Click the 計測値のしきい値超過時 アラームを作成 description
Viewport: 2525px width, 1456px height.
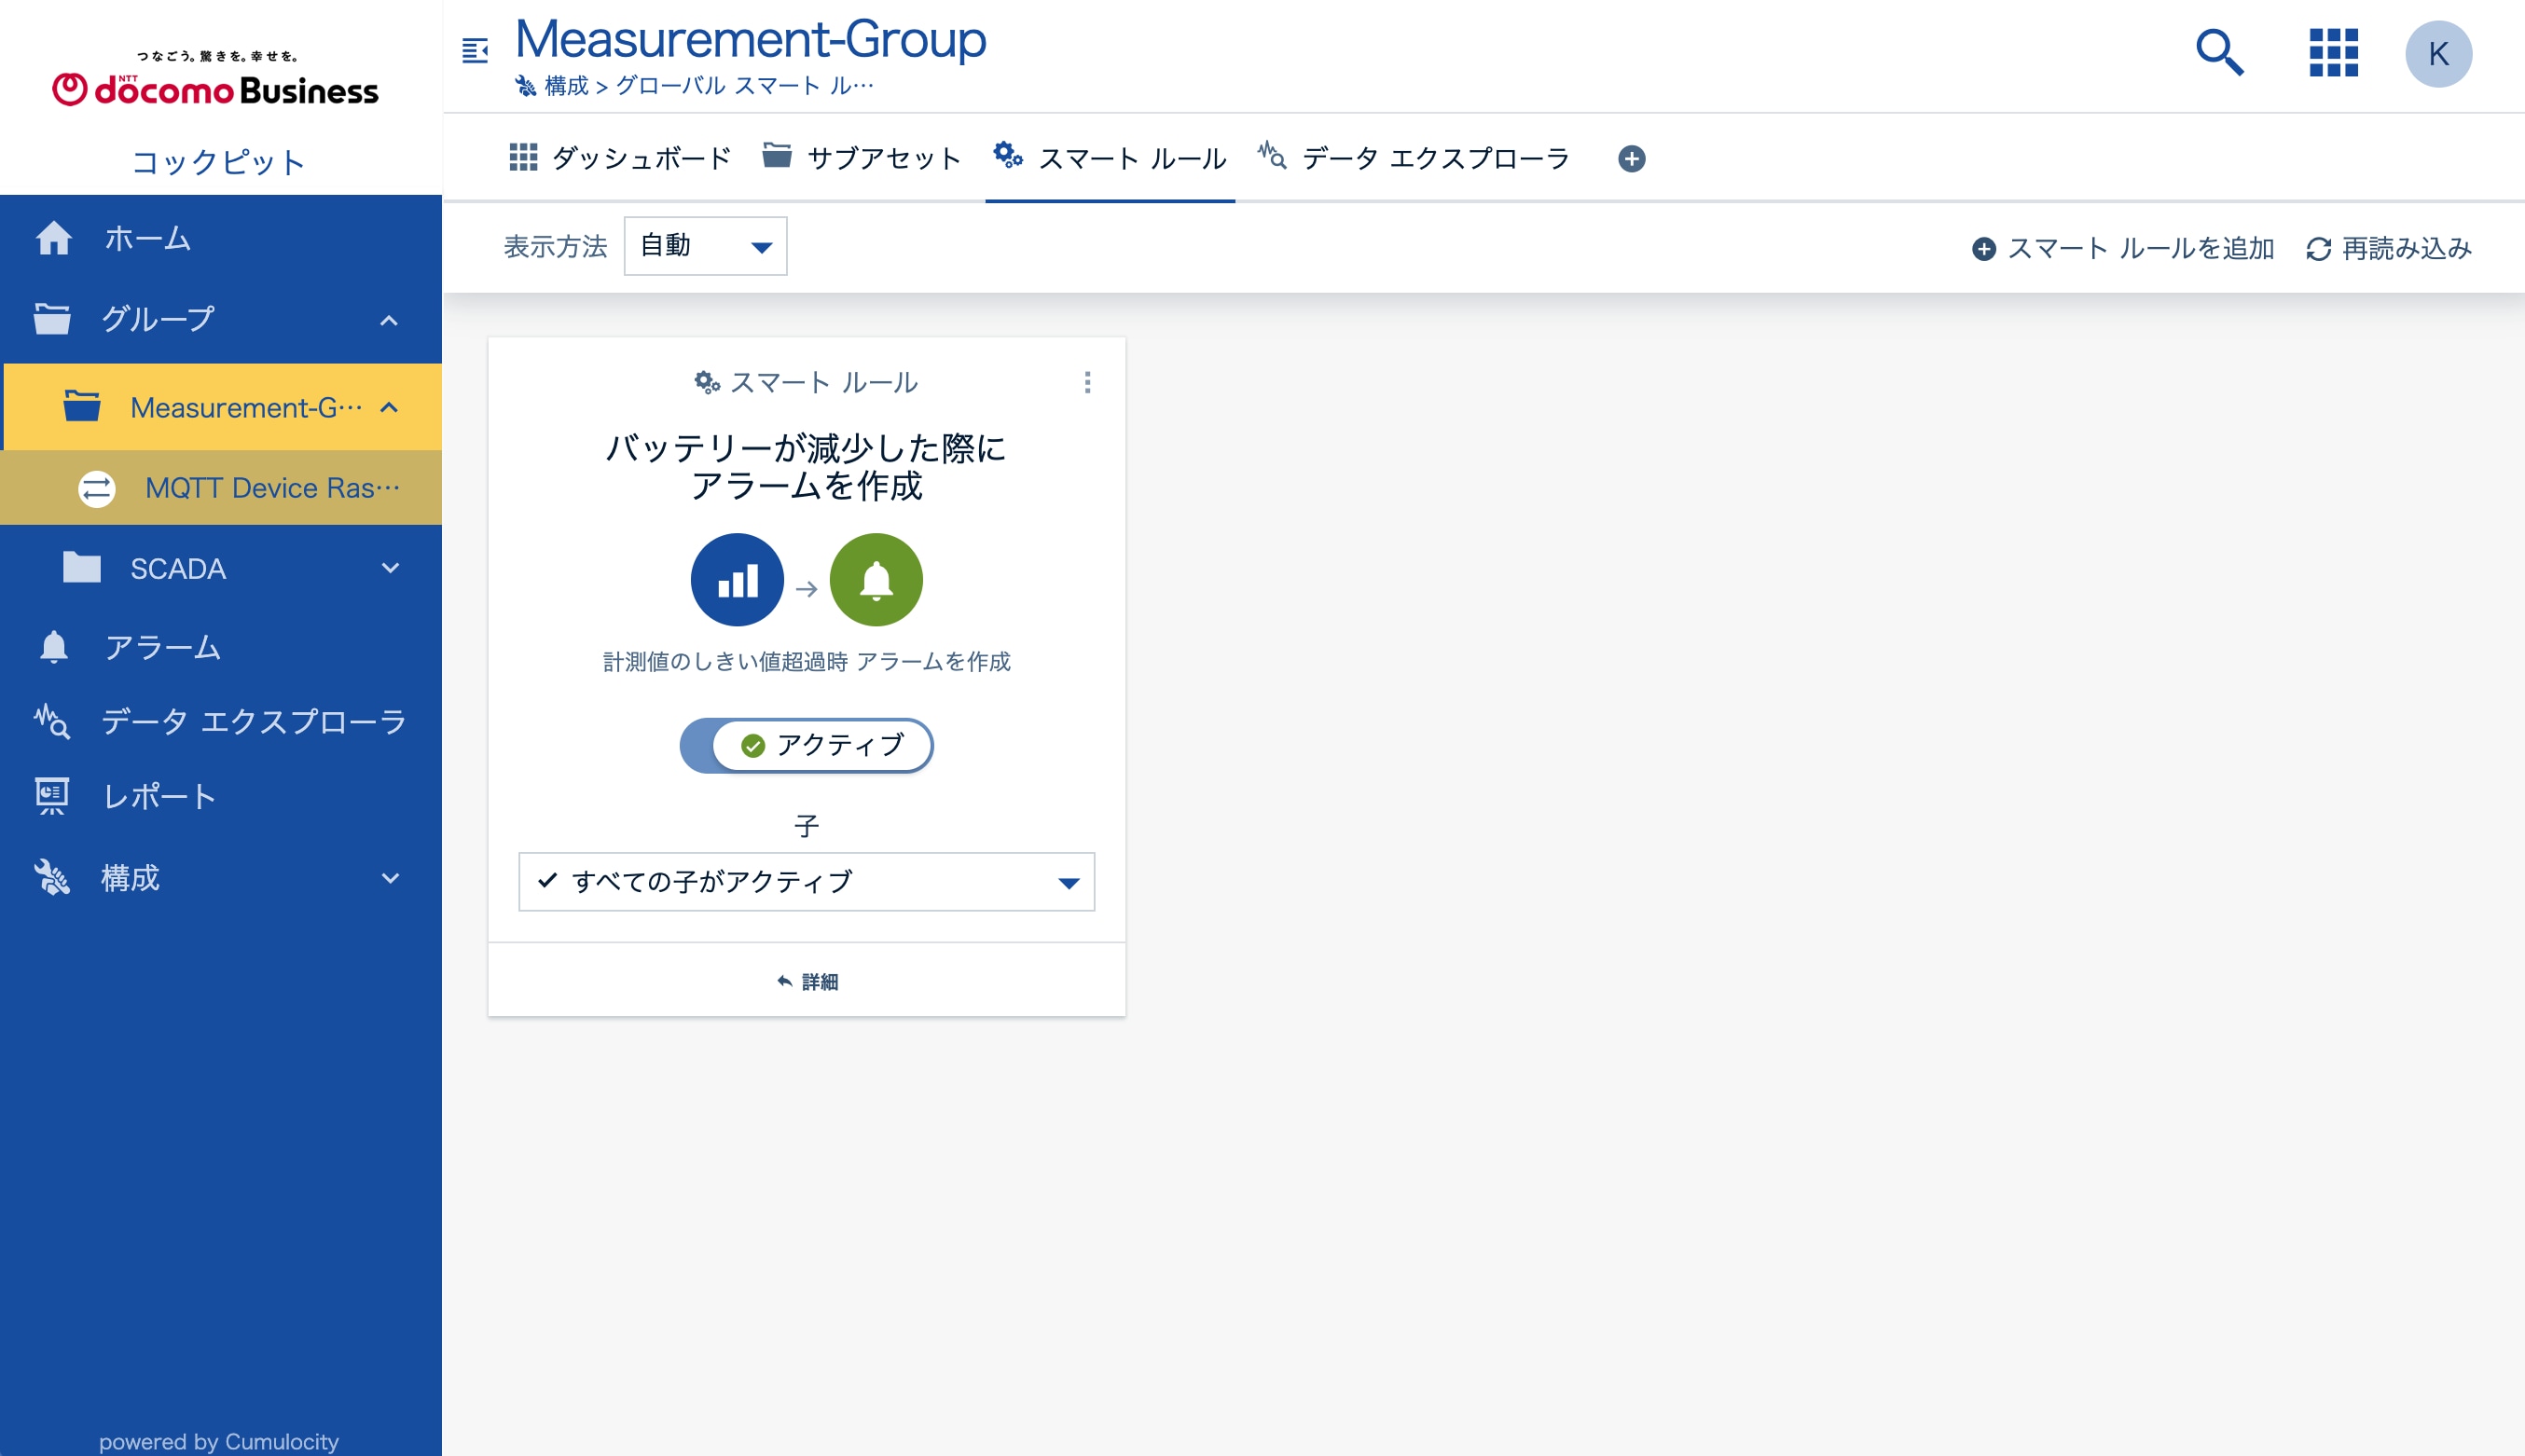pos(806,661)
